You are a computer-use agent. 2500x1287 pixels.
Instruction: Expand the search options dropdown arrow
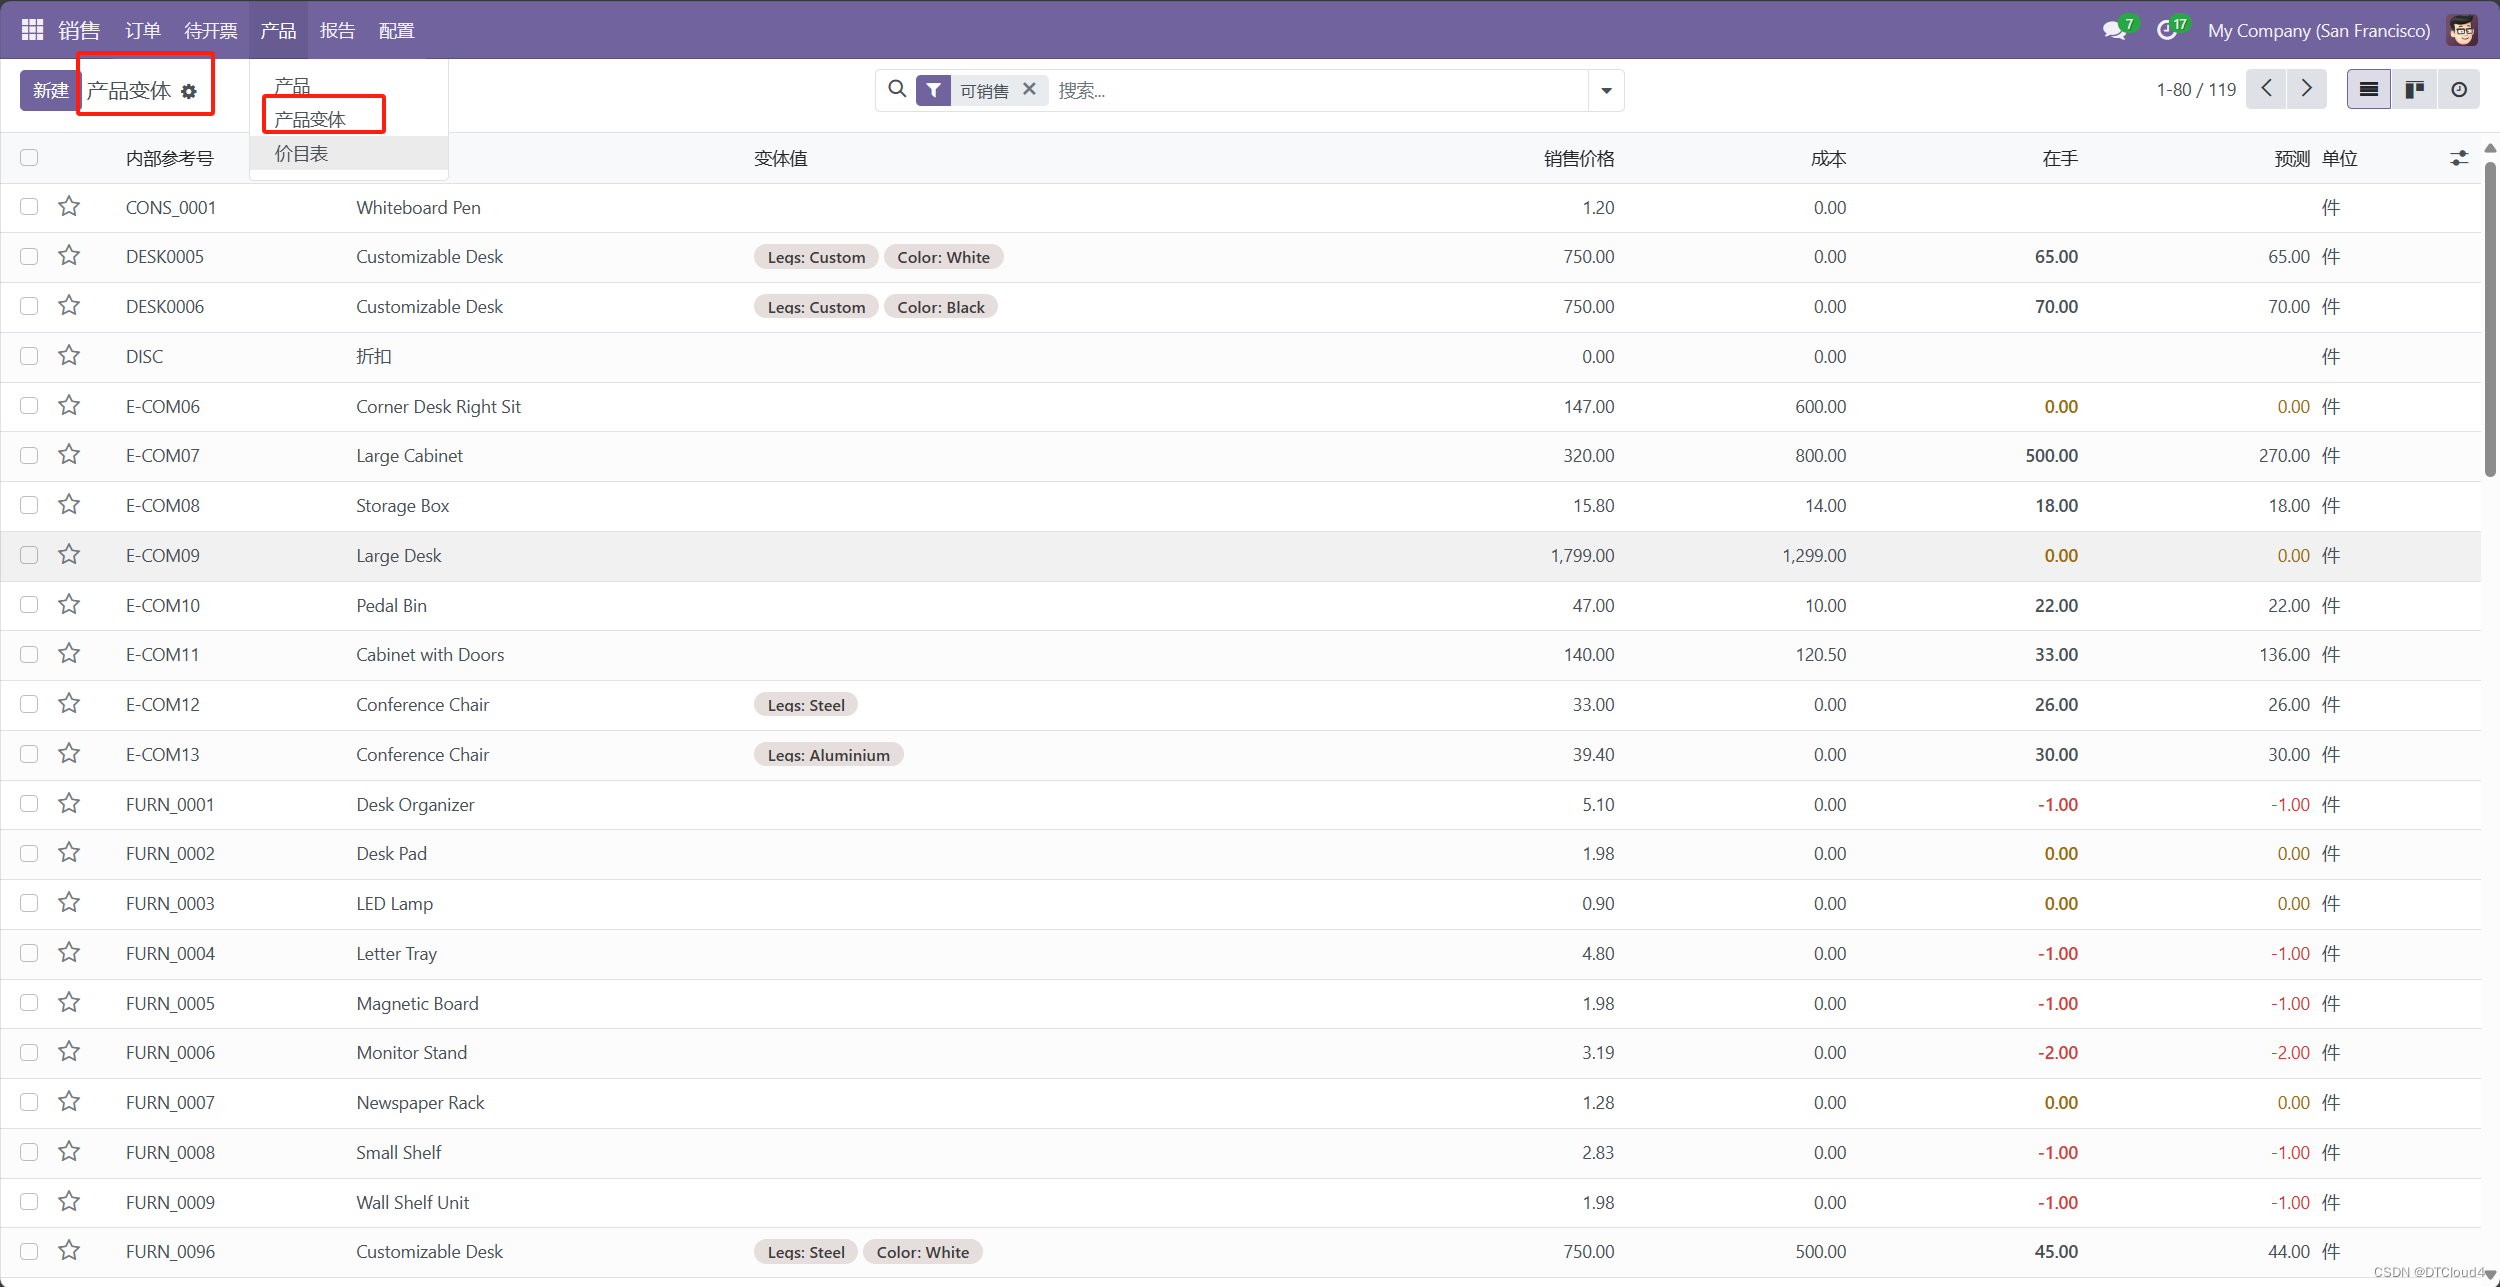pos(1606,91)
